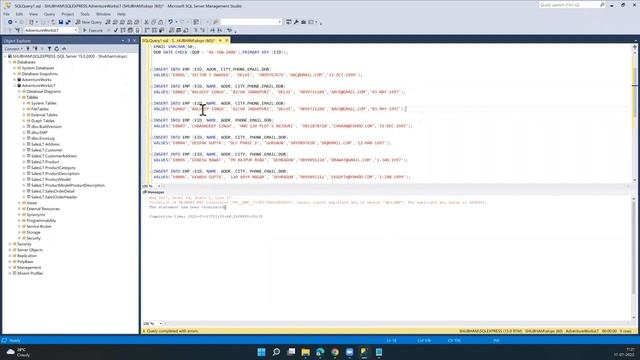Image resolution: width=640 pixels, height=360 pixels.
Task: Click the refresh icon in Object Explorer
Action: pos(56,49)
